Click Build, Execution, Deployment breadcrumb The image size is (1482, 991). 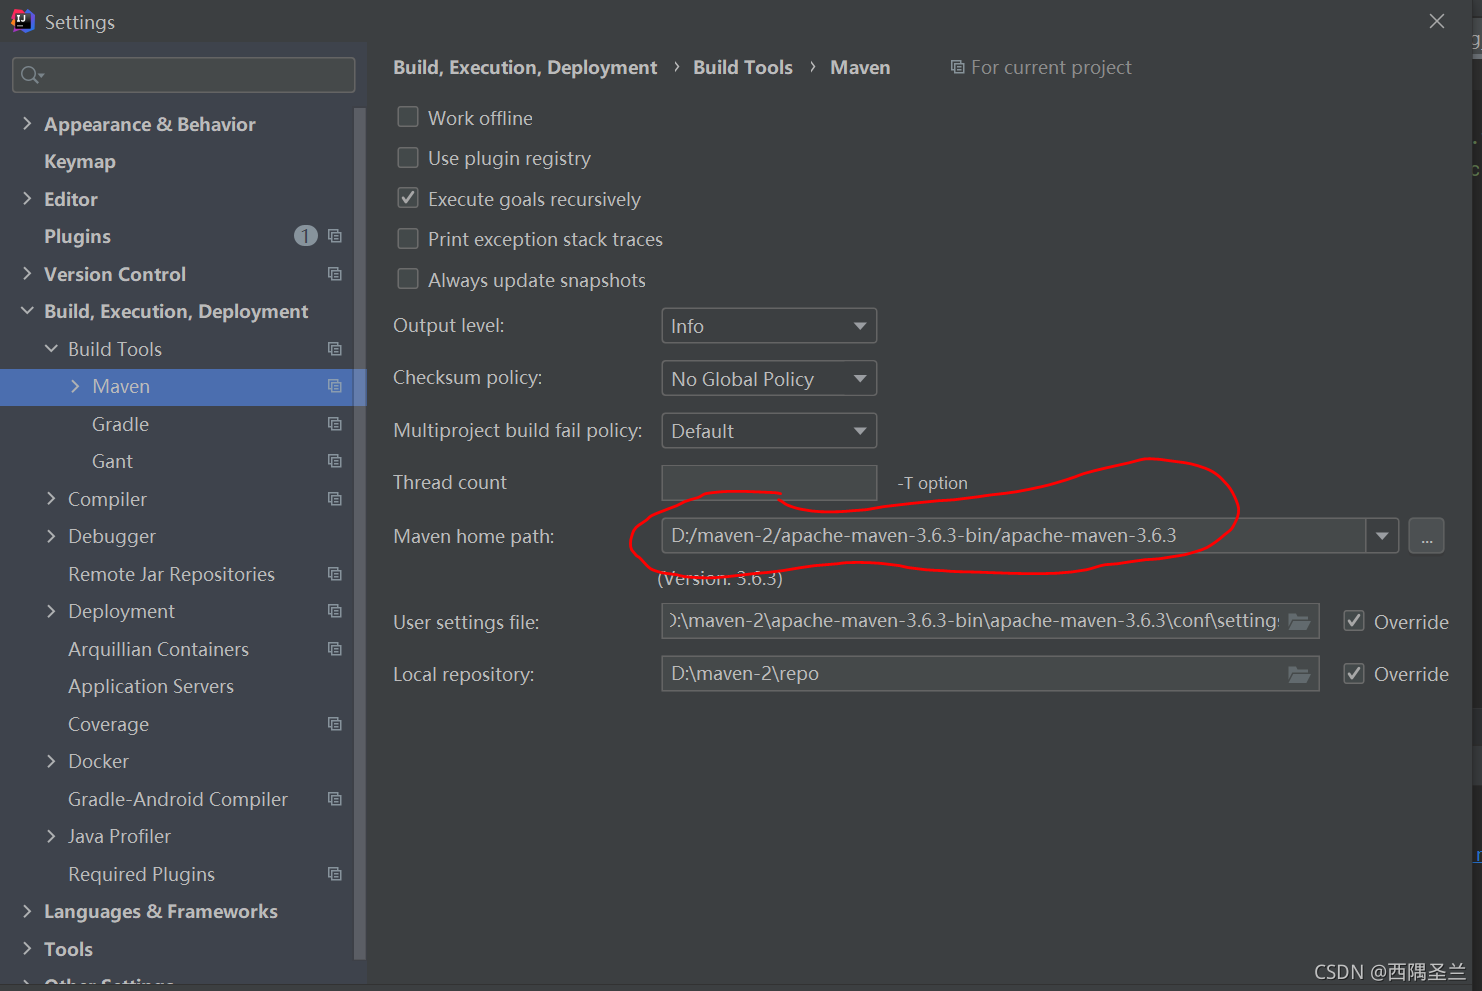[525, 67]
